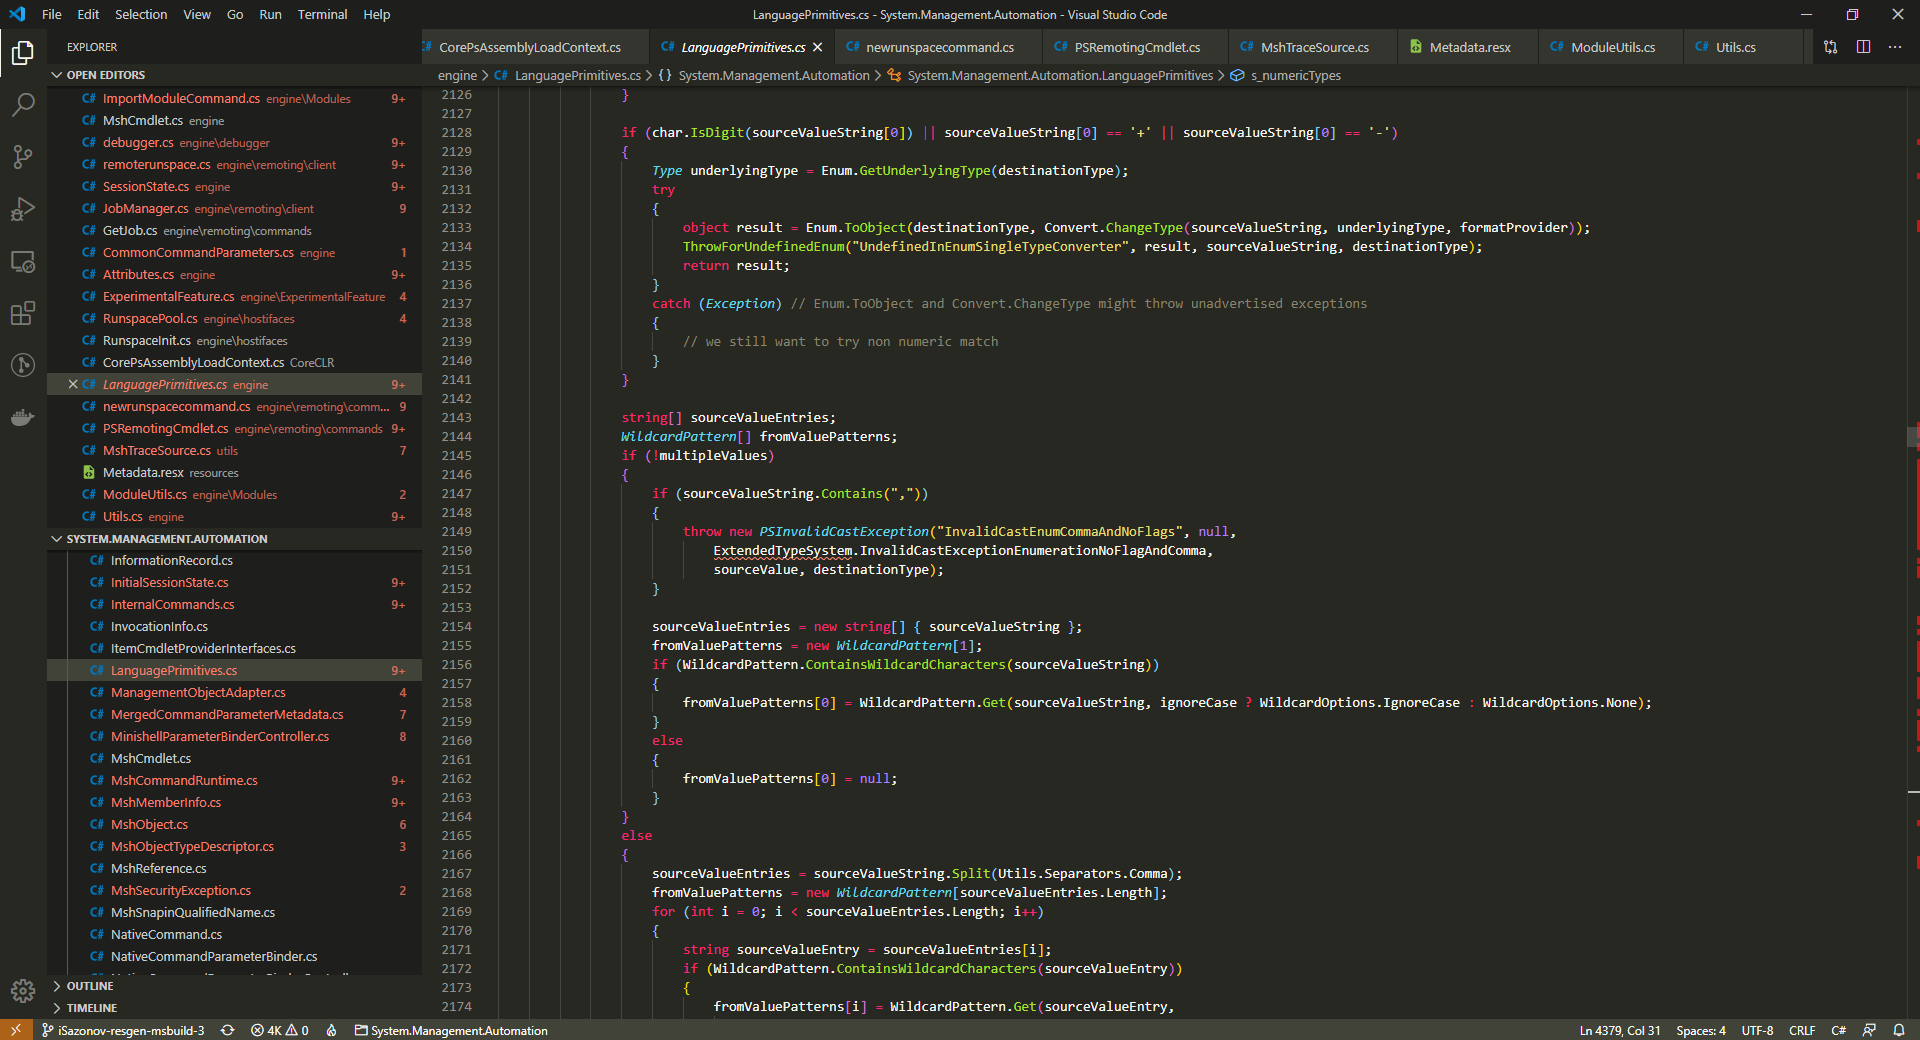Click line number 2150 in the gutter
1920x1040 pixels.
(456, 550)
